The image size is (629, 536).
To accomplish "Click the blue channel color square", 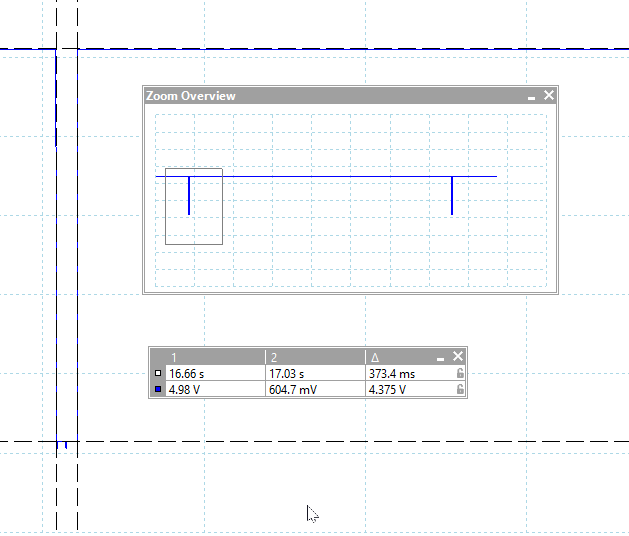I will [157, 389].
